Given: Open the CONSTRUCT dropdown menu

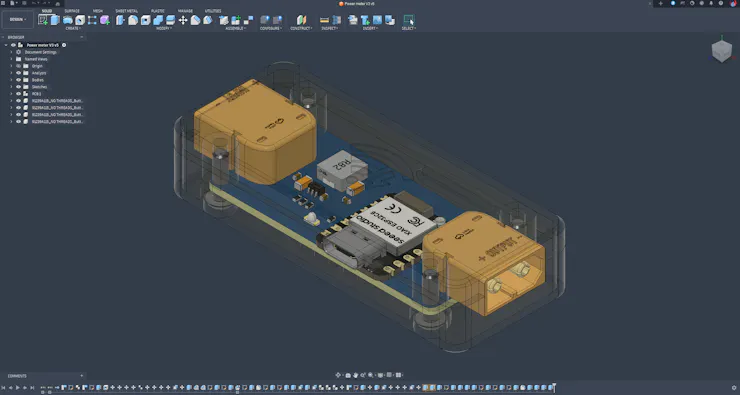Looking at the screenshot, I should pyautogui.click(x=301, y=28).
